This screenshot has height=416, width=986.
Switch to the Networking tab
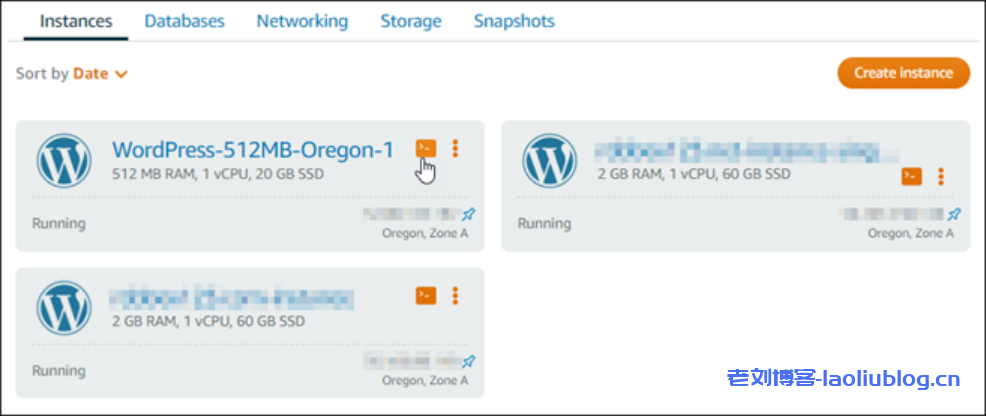[x=302, y=21]
